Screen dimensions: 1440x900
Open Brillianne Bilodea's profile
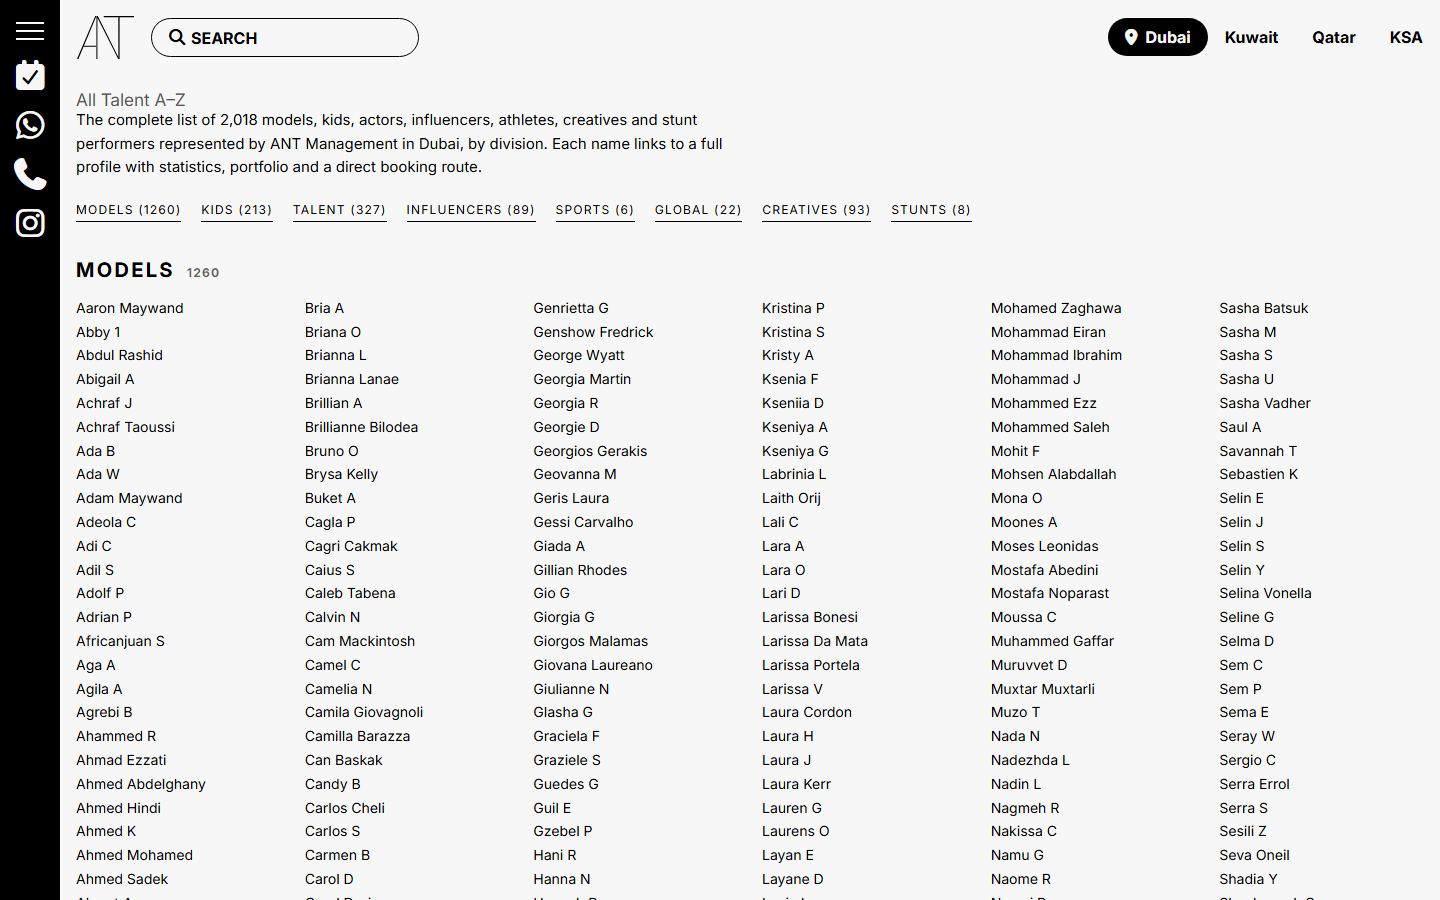(361, 427)
